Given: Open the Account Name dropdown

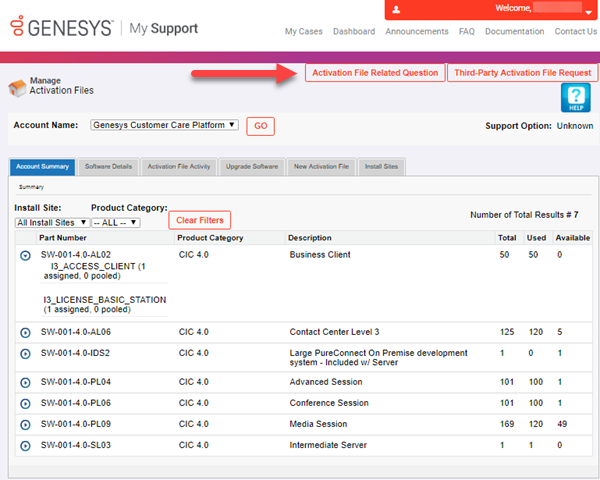Looking at the screenshot, I should pos(165,125).
